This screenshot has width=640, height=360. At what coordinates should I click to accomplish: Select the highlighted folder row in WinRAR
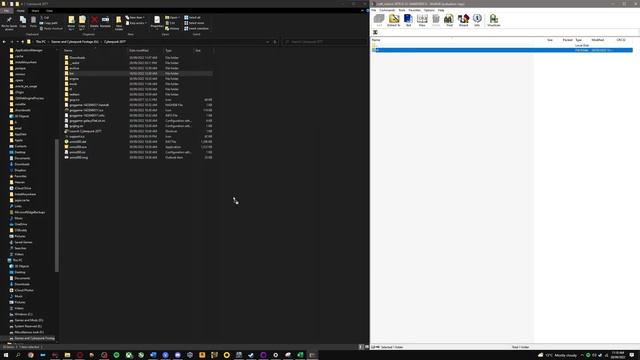(x=502, y=50)
